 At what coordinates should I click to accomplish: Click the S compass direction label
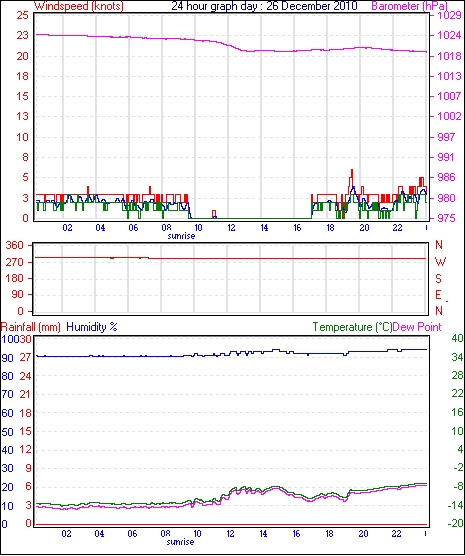point(438,279)
